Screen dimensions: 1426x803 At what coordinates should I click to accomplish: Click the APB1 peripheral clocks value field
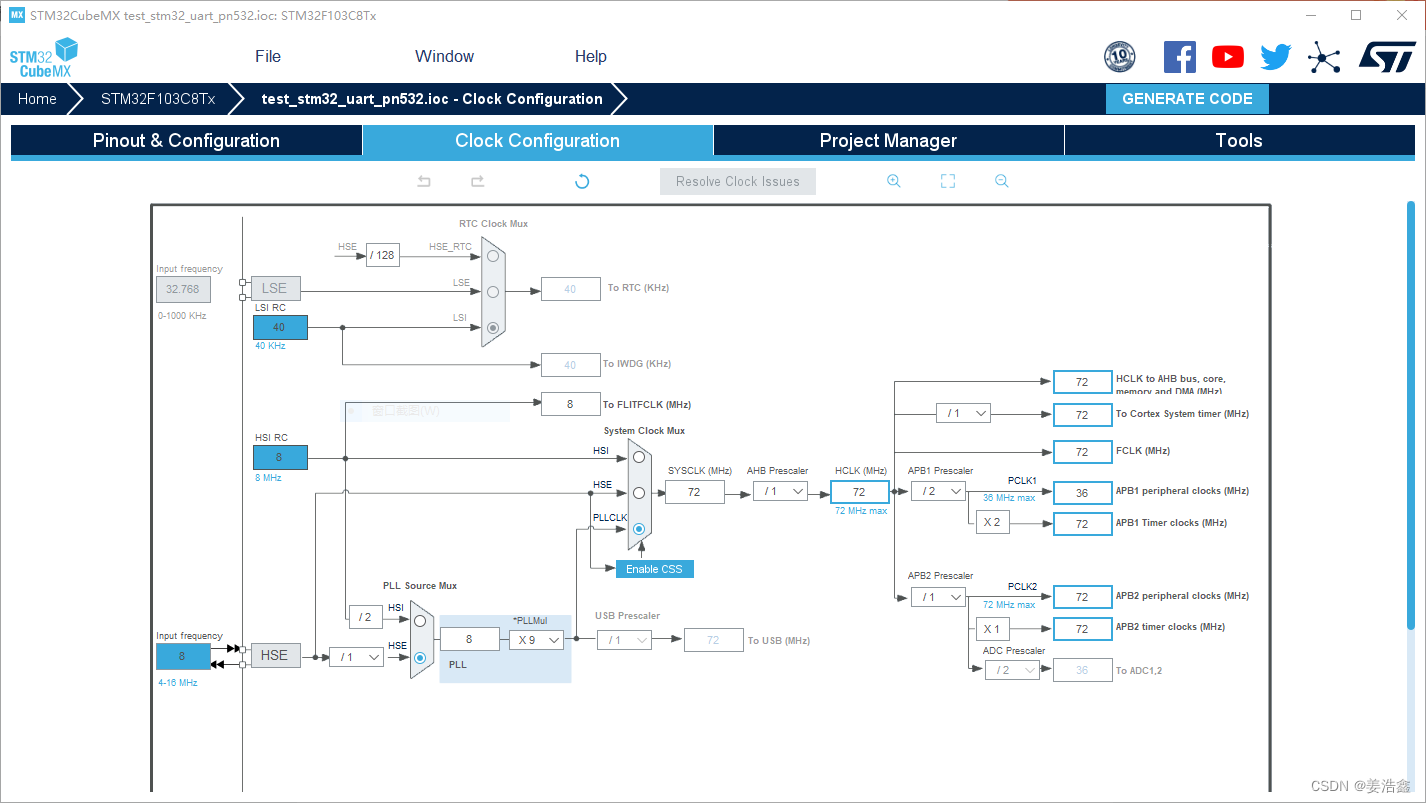coord(1082,493)
